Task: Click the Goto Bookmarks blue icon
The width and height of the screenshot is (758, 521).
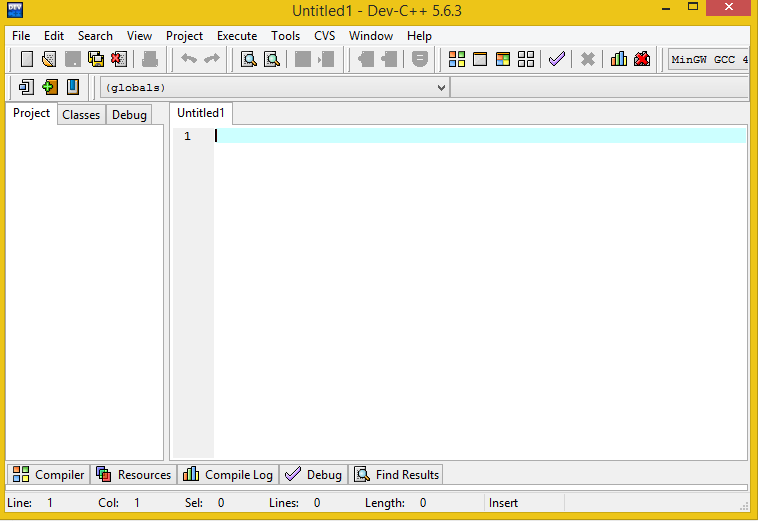Action: click(x=73, y=87)
